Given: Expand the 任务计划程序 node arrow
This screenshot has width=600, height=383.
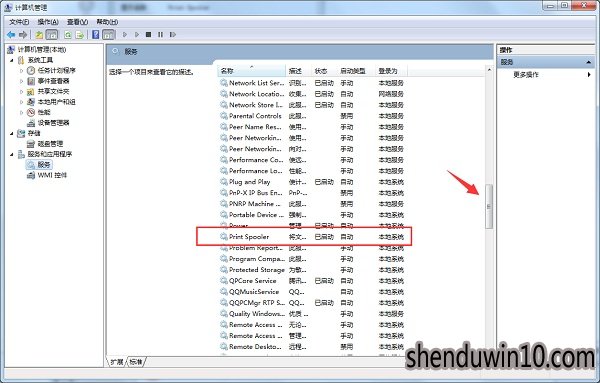Looking at the screenshot, I should pyautogui.click(x=21, y=70).
